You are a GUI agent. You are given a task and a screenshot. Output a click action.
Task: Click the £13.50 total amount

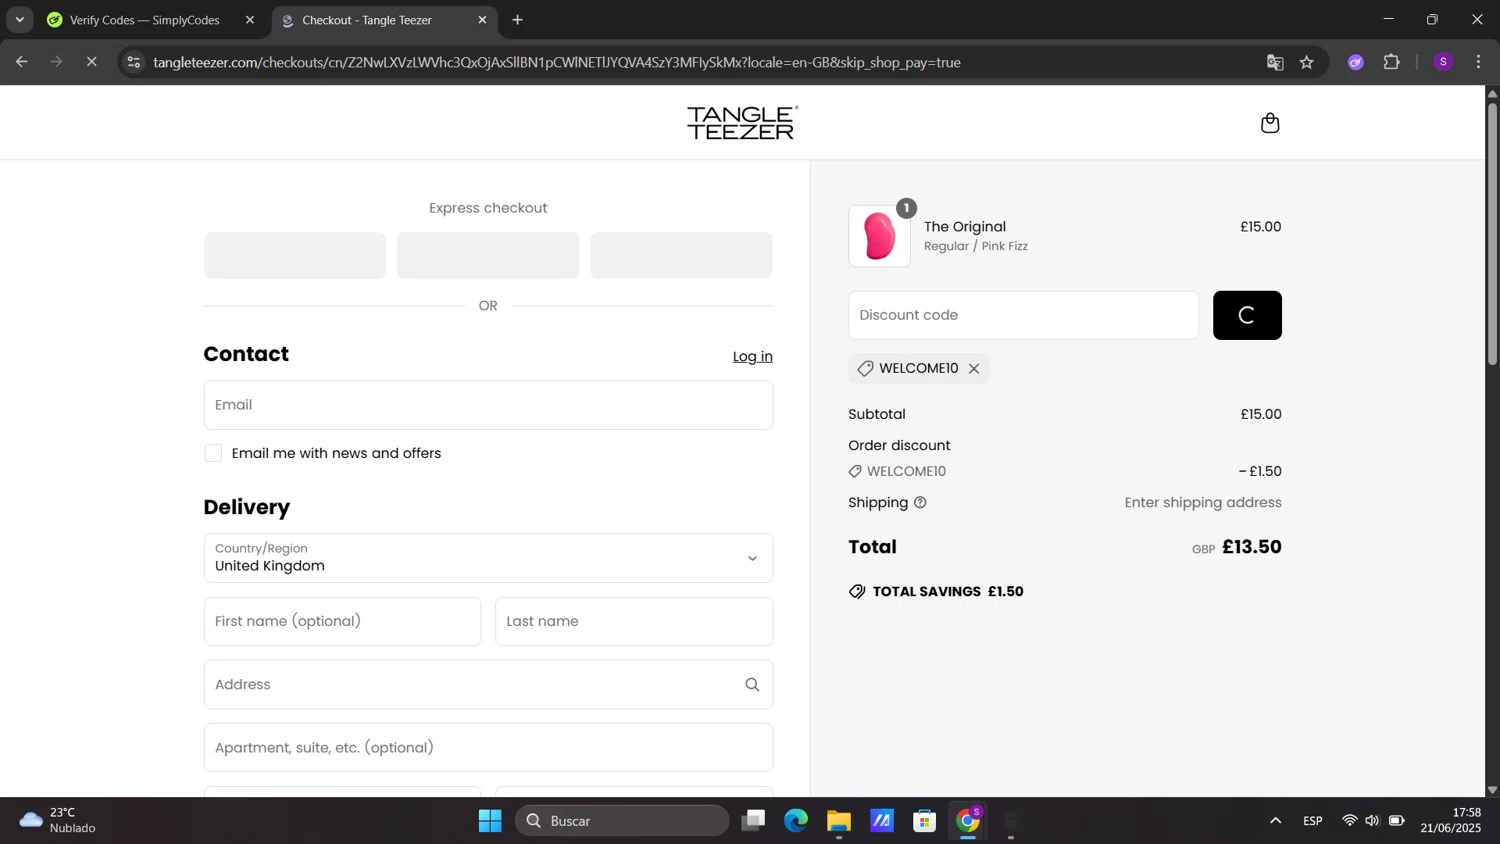coord(1252,547)
